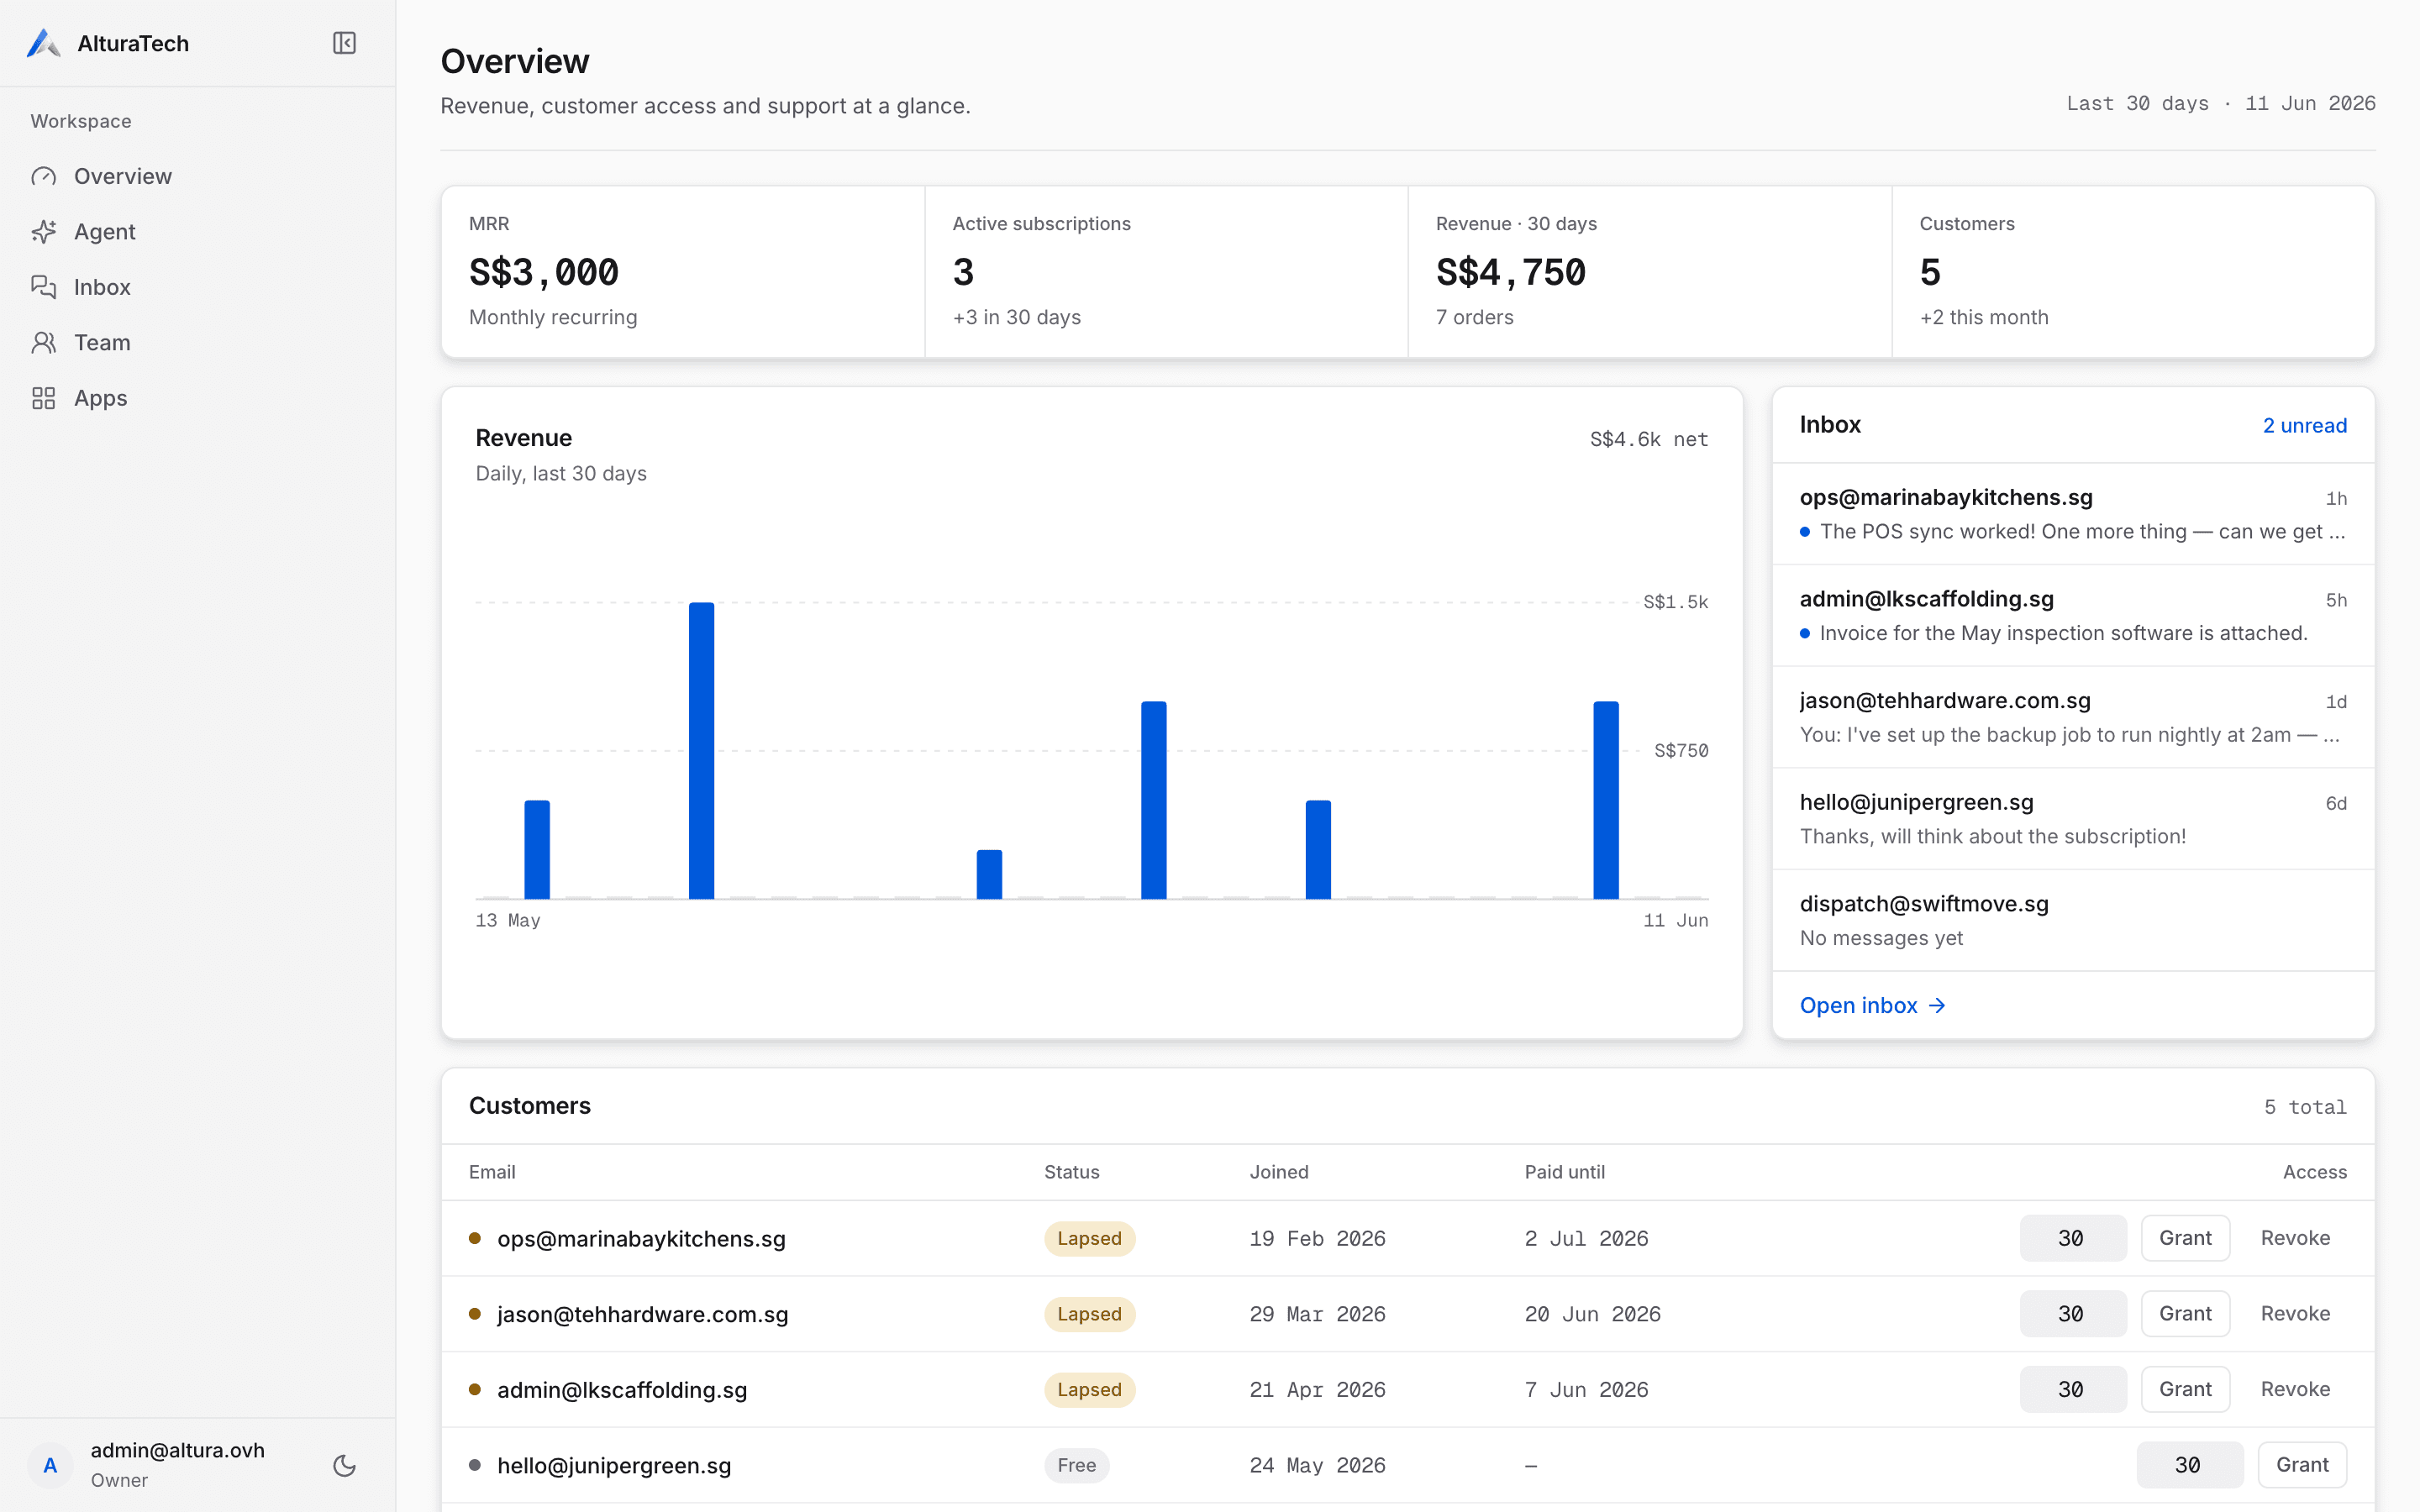Click the Lapsed badge for ops@marinabaykitchens.sg
Viewport: 2420px width, 1512px height.
click(1089, 1238)
